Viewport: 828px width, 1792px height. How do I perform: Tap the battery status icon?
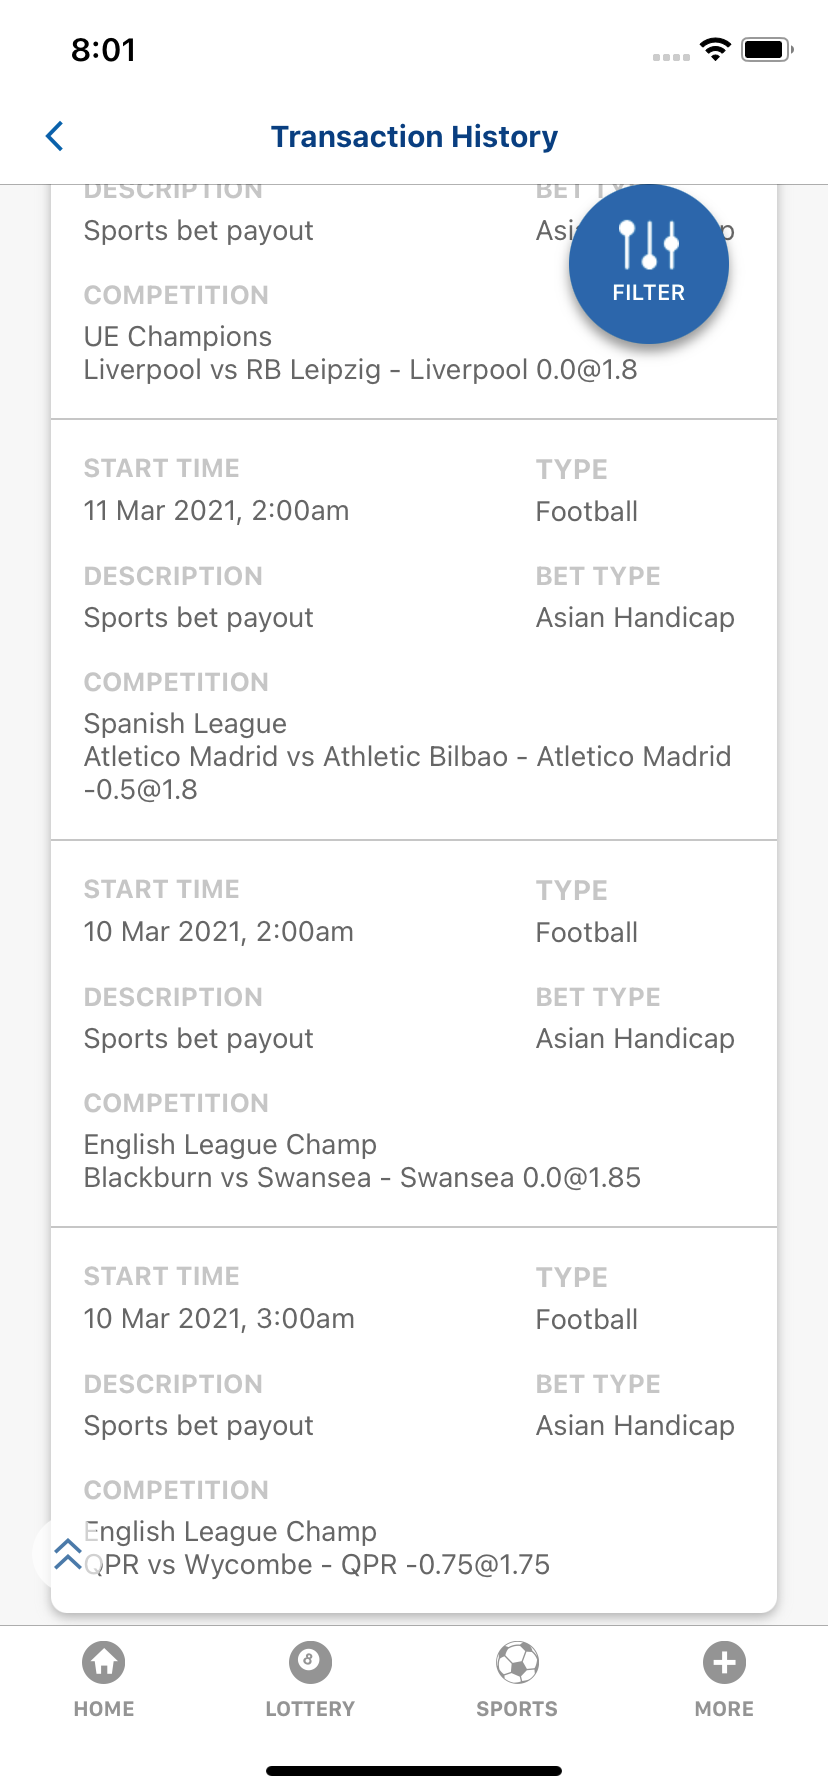click(x=767, y=49)
